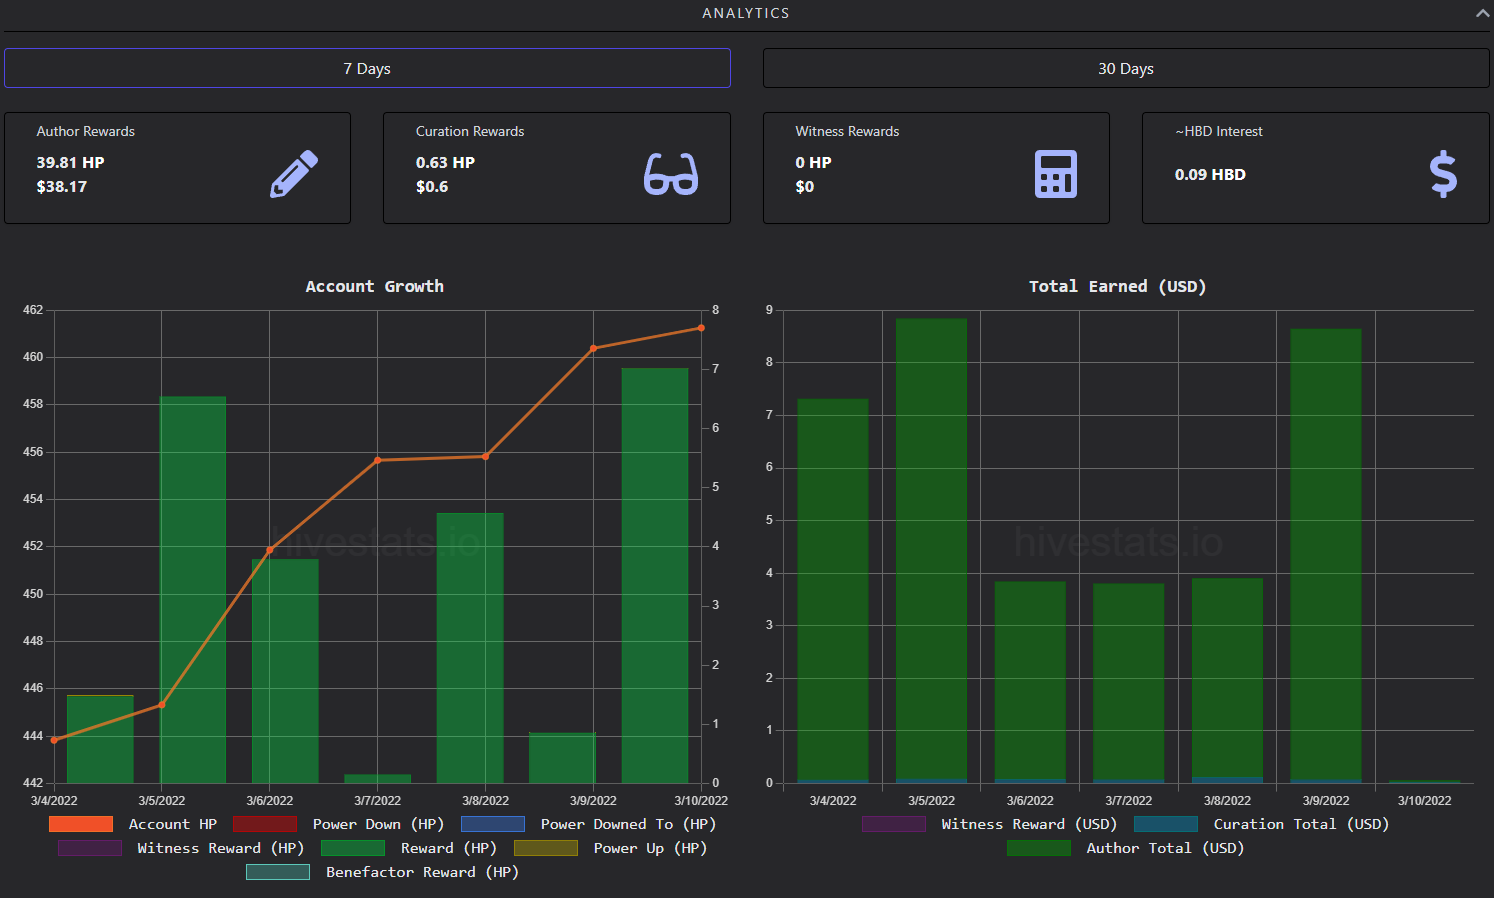The height and width of the screenshot is (898, 1494).
Task: Click the Power Down (HP) legend label
Action: click(378, 824)
